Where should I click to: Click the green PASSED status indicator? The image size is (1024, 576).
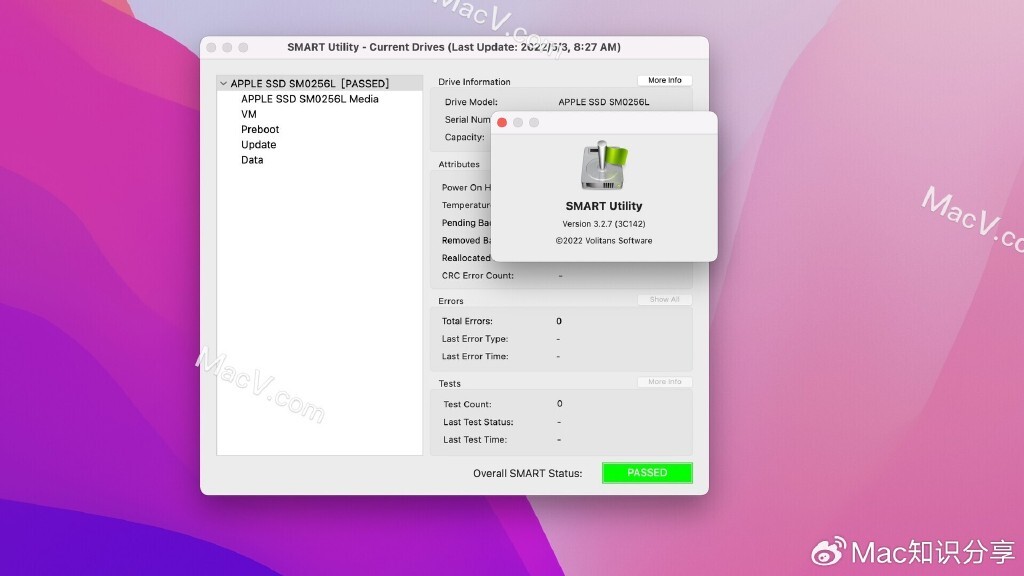point(647,473)
